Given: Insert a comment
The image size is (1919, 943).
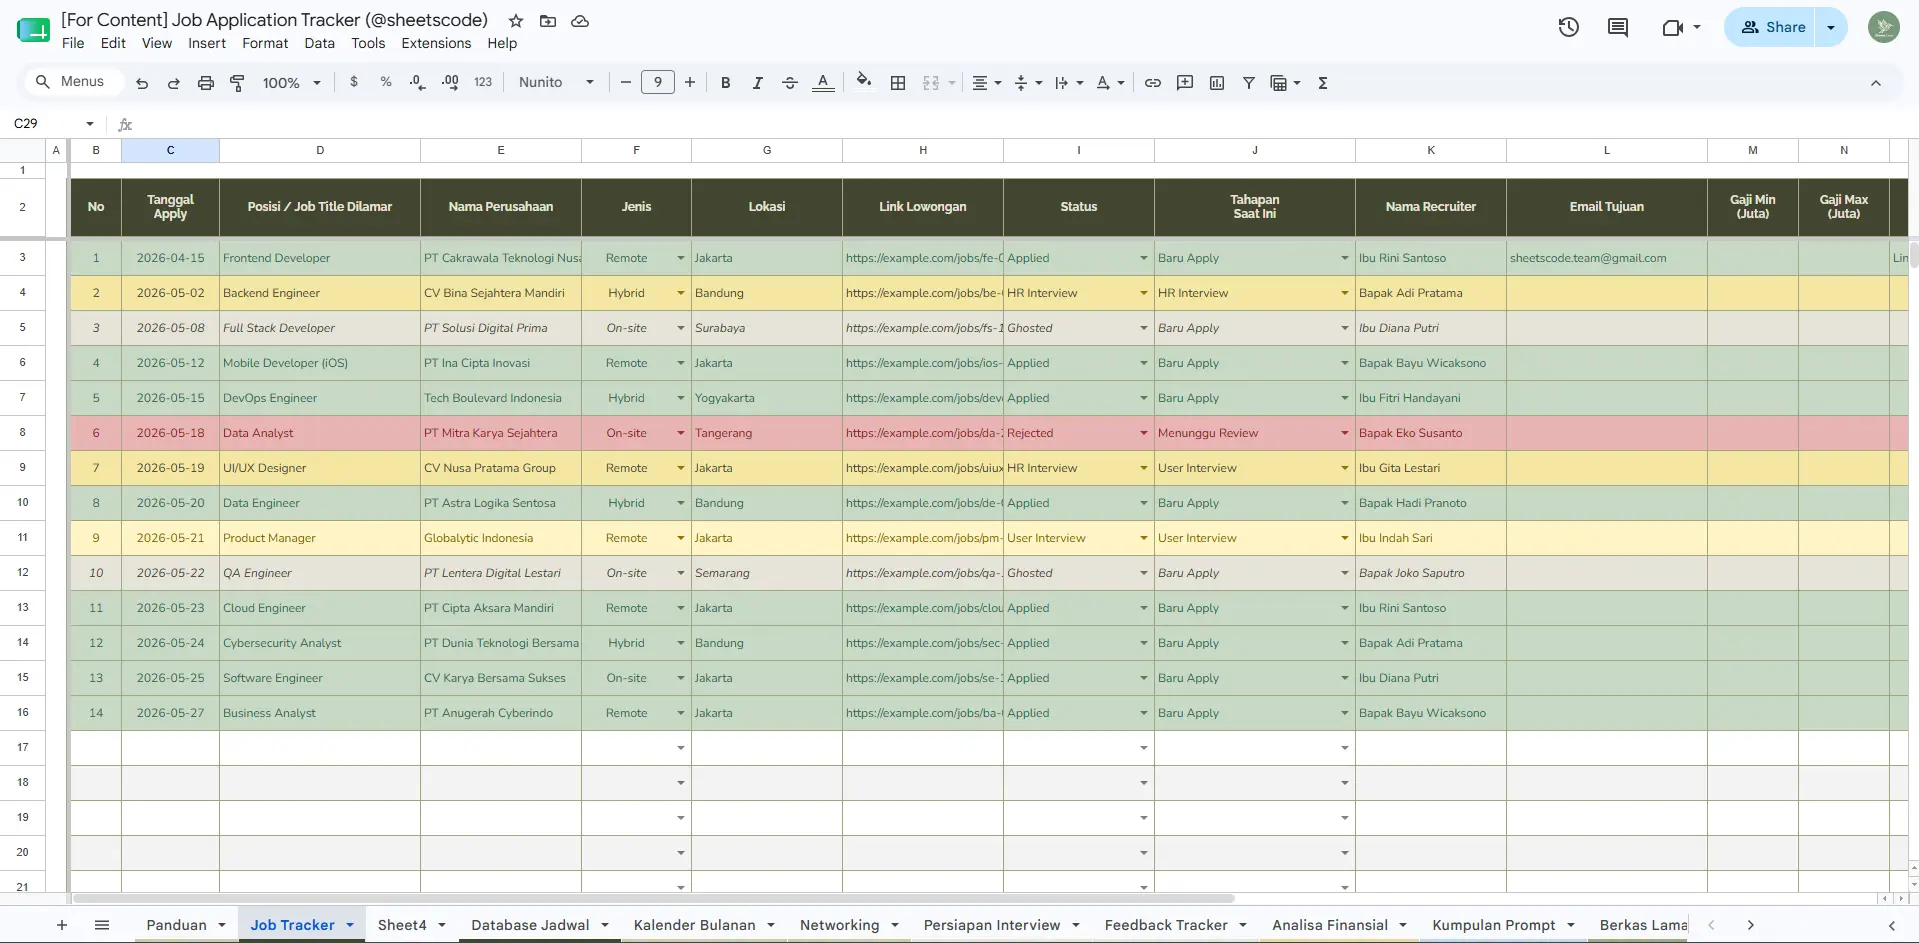Looking at the screenshot, I should 1185,83.
